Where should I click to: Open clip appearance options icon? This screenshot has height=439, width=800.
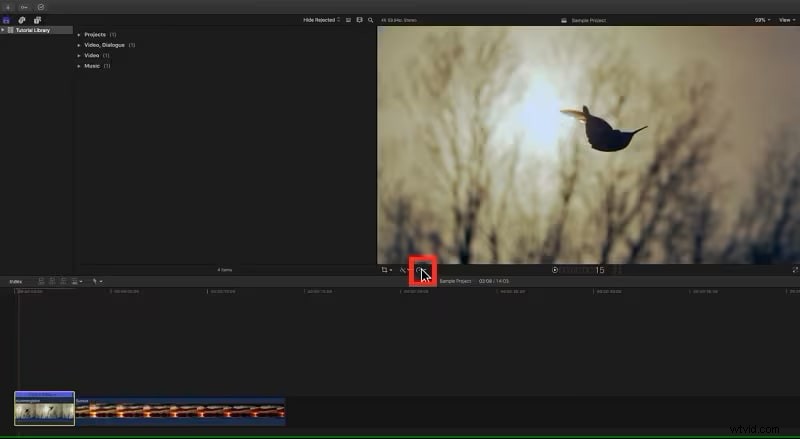[359, 20]
